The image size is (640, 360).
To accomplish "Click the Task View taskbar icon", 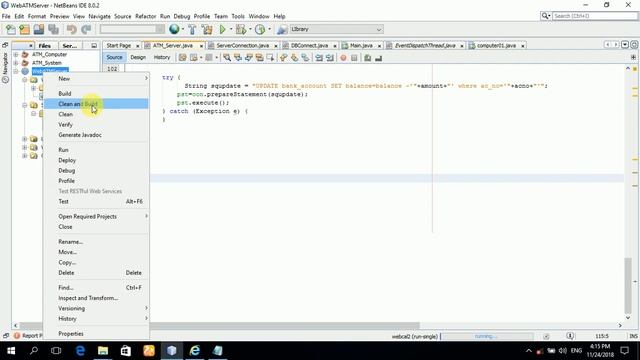I will pyautogui.click(x=56, y=351).
